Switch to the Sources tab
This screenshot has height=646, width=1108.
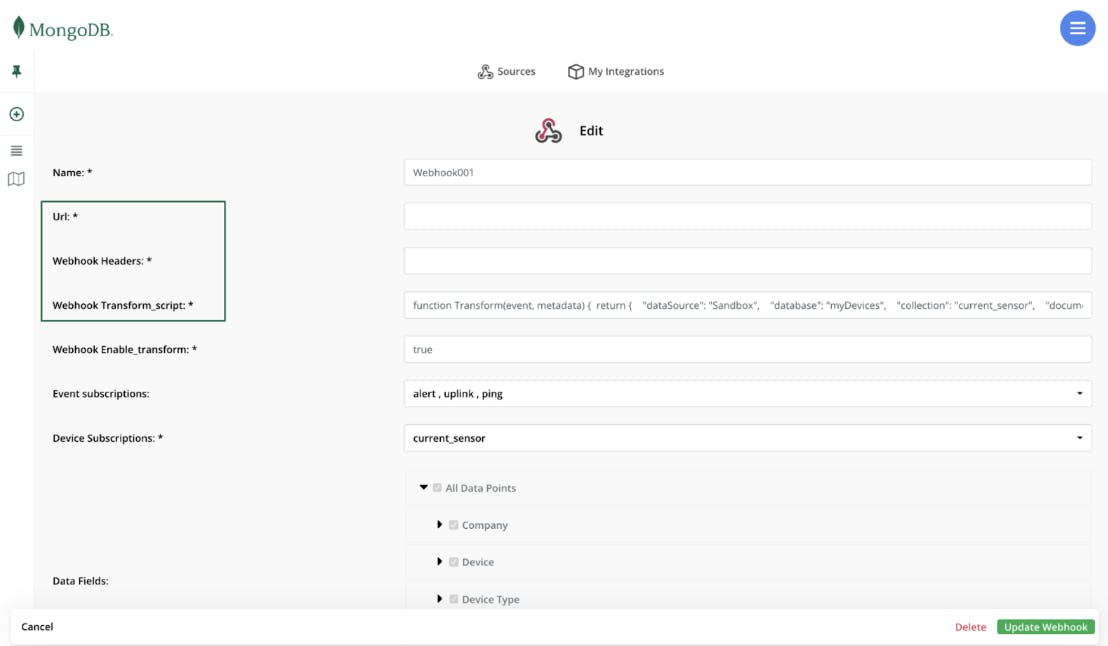click(507, 72)
